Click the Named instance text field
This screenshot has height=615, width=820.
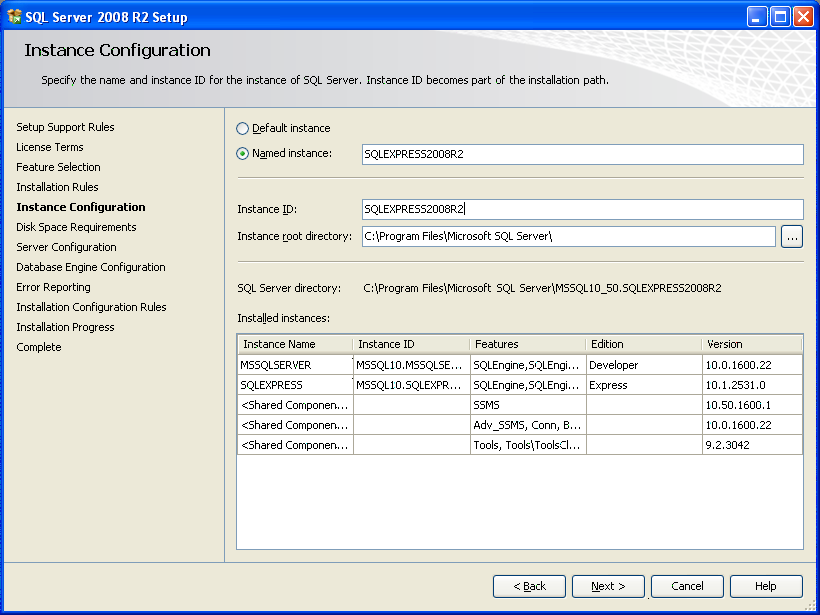coord(583,154)
